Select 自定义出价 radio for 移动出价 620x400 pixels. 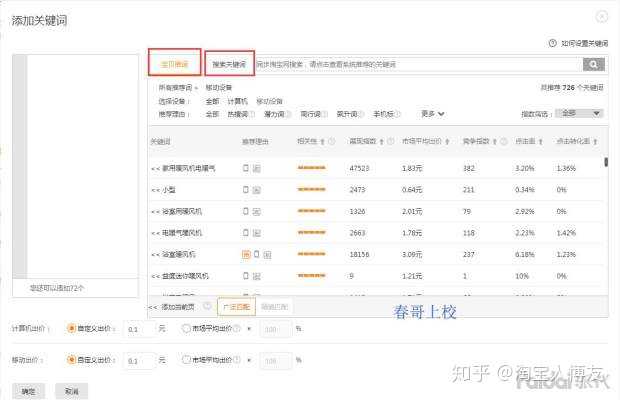click(x=70, y=359)
